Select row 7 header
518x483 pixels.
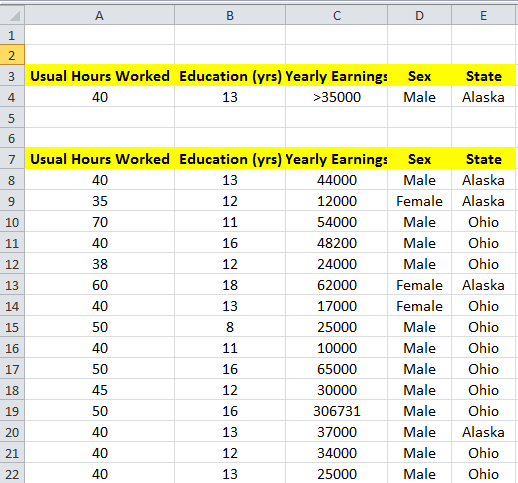click(x=12, y=159)
